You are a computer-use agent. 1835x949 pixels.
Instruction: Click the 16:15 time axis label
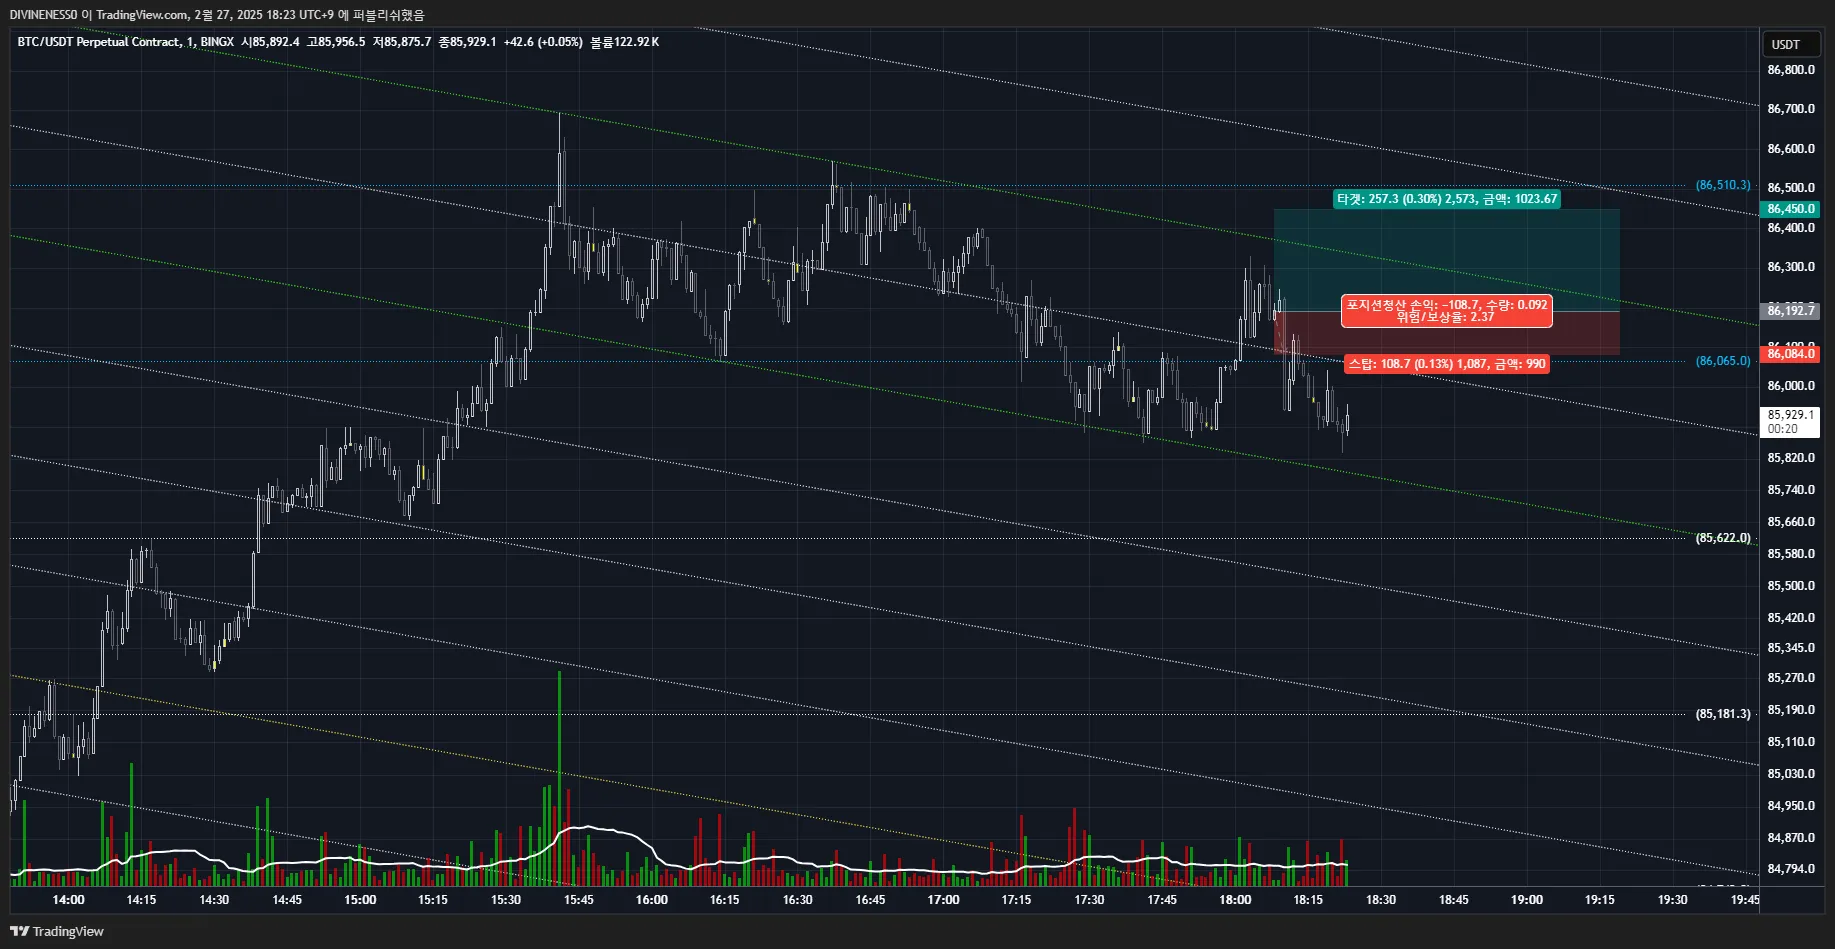click(x=725, y=900)
